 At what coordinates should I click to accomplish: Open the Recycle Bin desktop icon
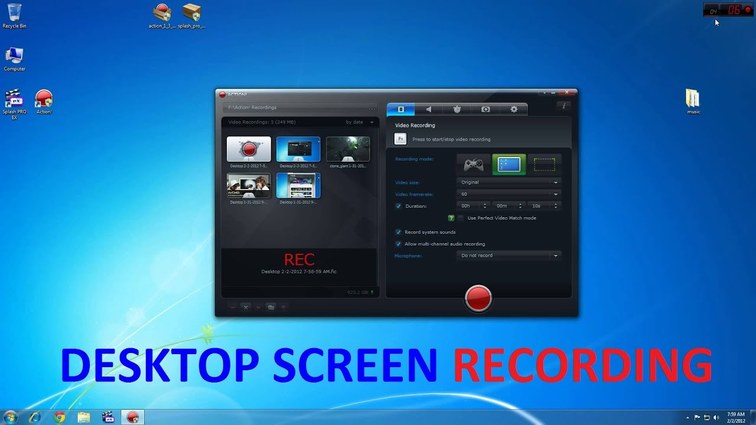[x=14, y=16]
